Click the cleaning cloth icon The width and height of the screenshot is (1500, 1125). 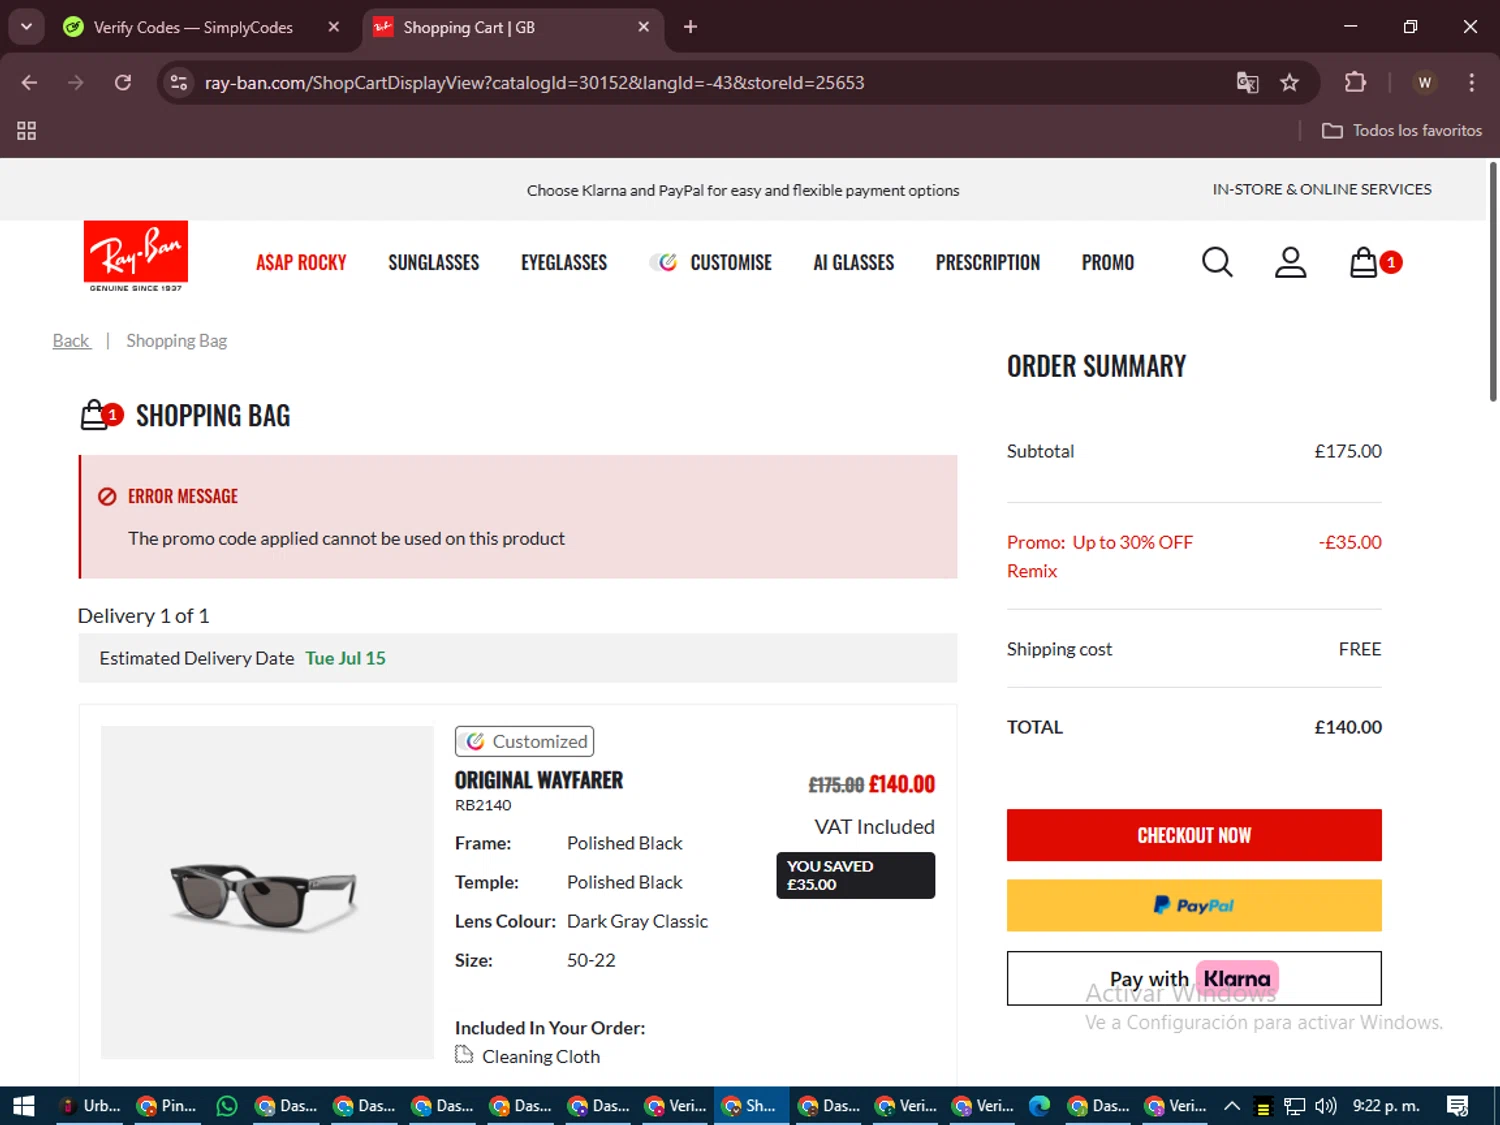pyautogui.click(x=464, y=1054)
